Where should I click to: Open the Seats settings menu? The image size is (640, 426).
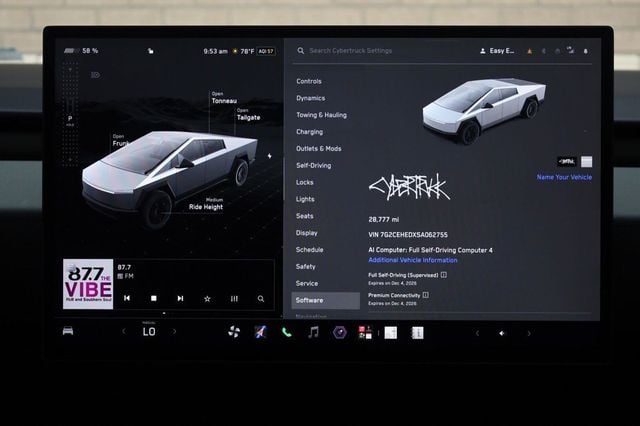pos(304,216)
